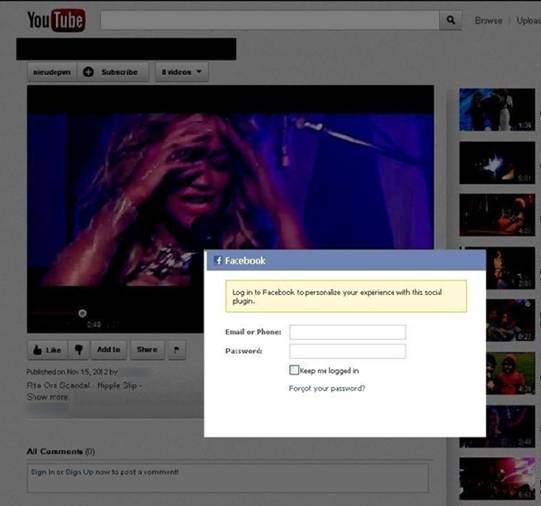Click the Add to button
Image resolution: width=541 pixels, height=506 pixels.
(x=109, y=350)
